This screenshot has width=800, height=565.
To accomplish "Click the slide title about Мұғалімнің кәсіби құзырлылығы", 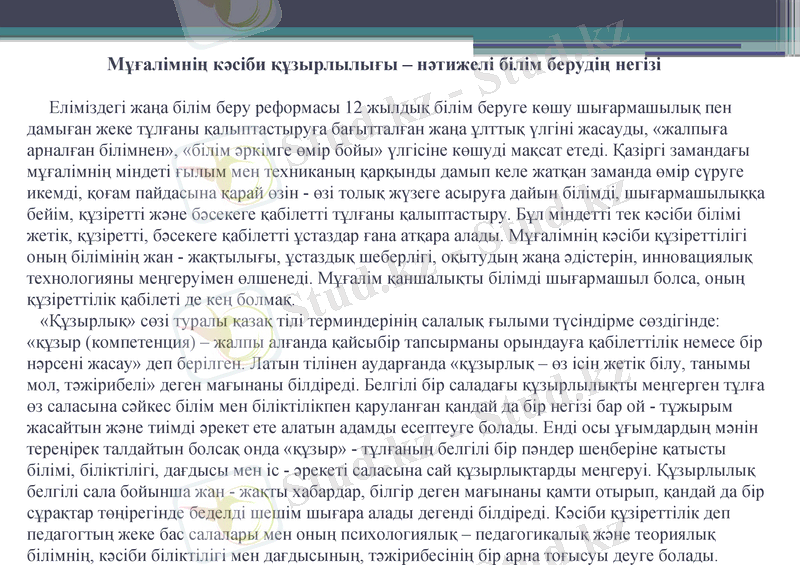I will 384,64.
